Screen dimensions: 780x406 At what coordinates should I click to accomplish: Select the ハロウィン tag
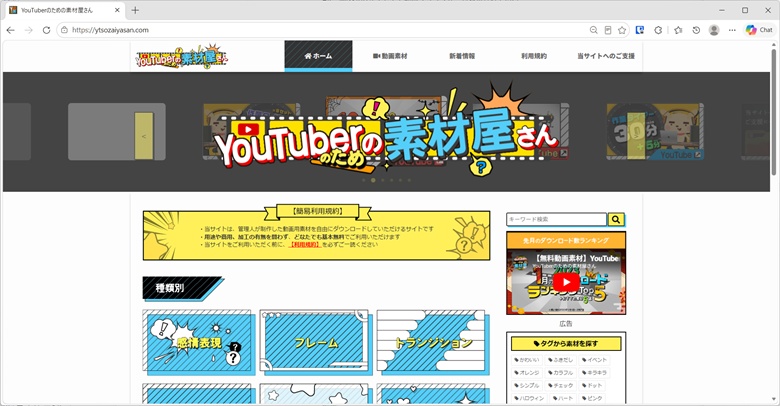tap(529, 399)
